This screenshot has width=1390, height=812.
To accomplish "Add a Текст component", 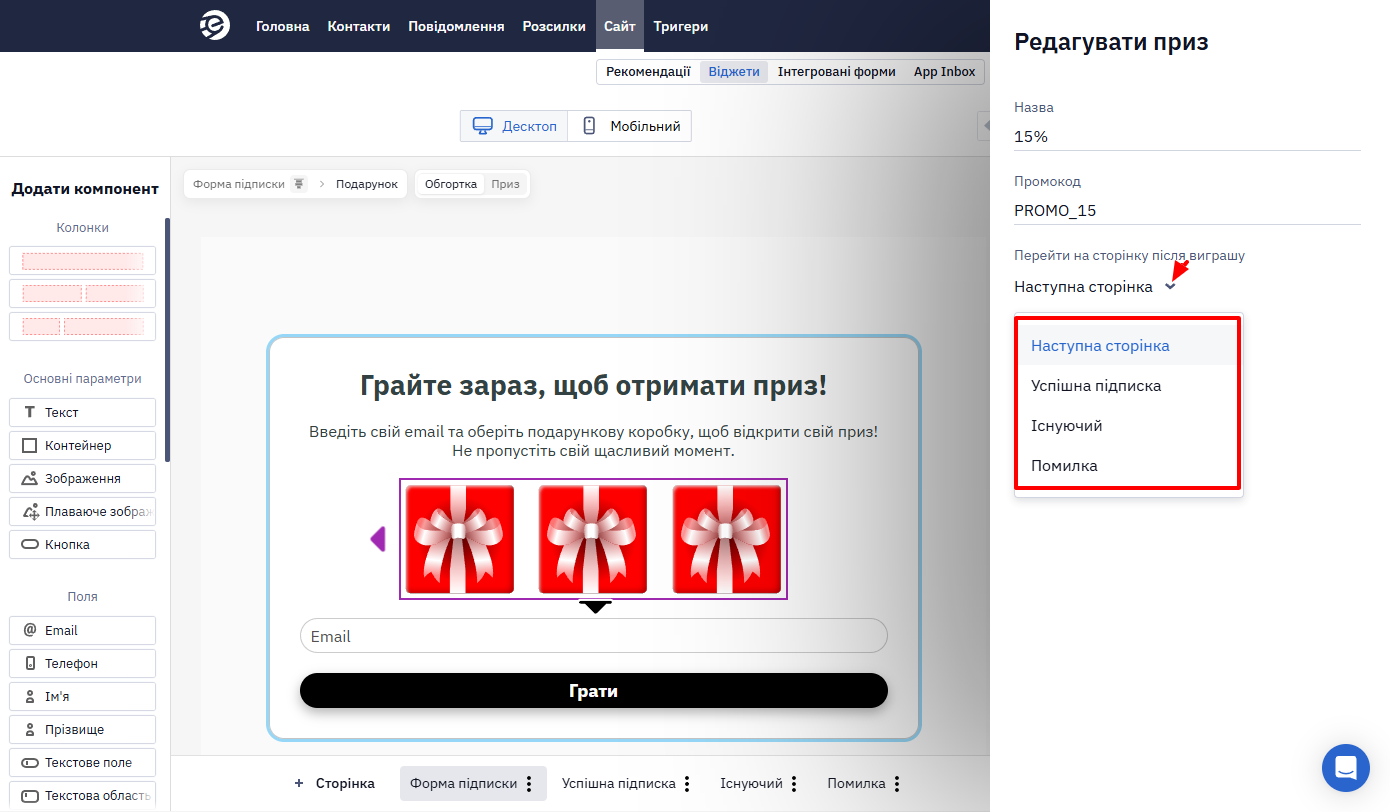I will (x=83, y=412).
